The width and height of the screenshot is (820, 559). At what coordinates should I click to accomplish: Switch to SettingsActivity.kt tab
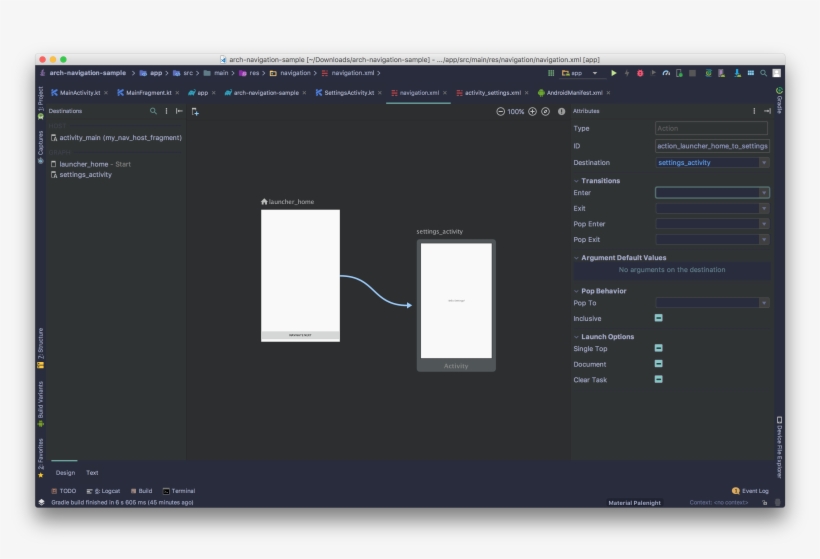pos(349,93)
